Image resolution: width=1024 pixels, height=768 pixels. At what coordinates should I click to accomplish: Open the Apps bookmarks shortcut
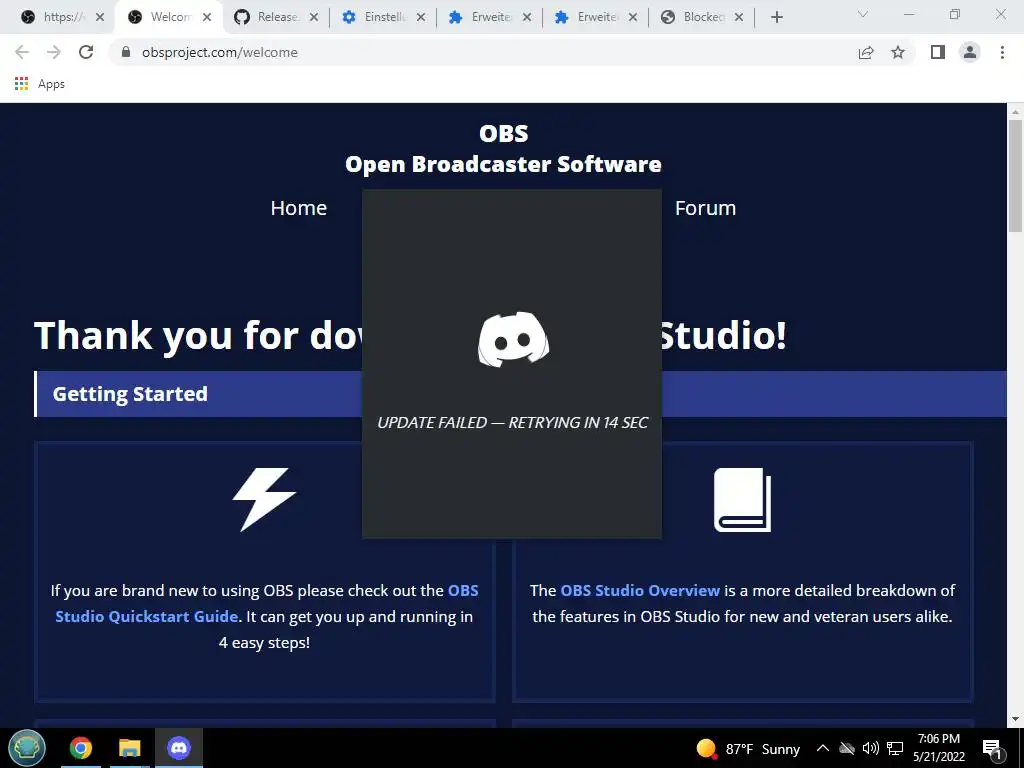click(x=40, y=84)
